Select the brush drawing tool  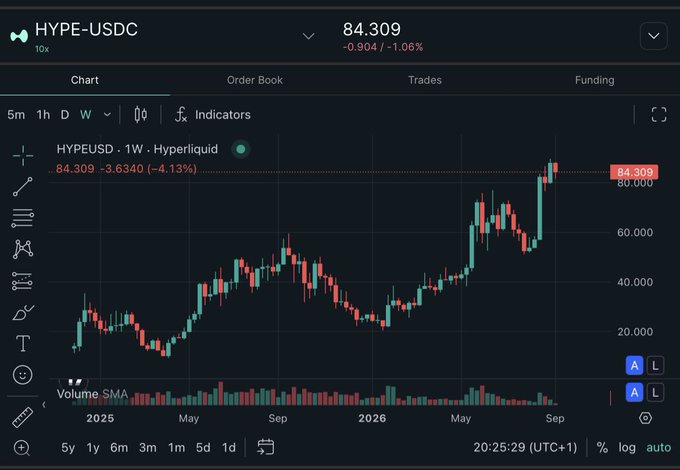point(23,313)
